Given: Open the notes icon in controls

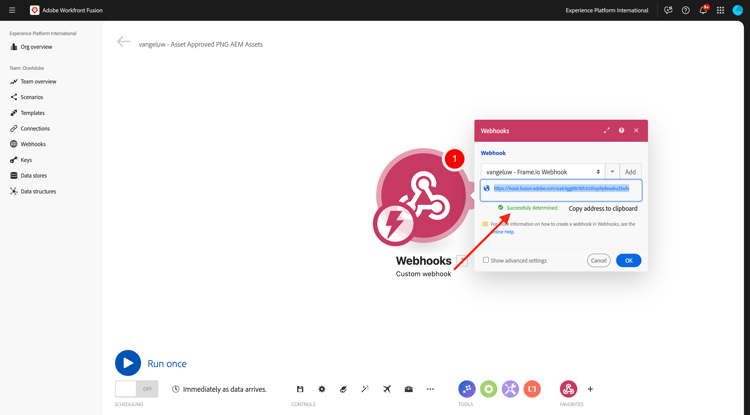Looking at the screenshot, I should [x=343, y=389].
